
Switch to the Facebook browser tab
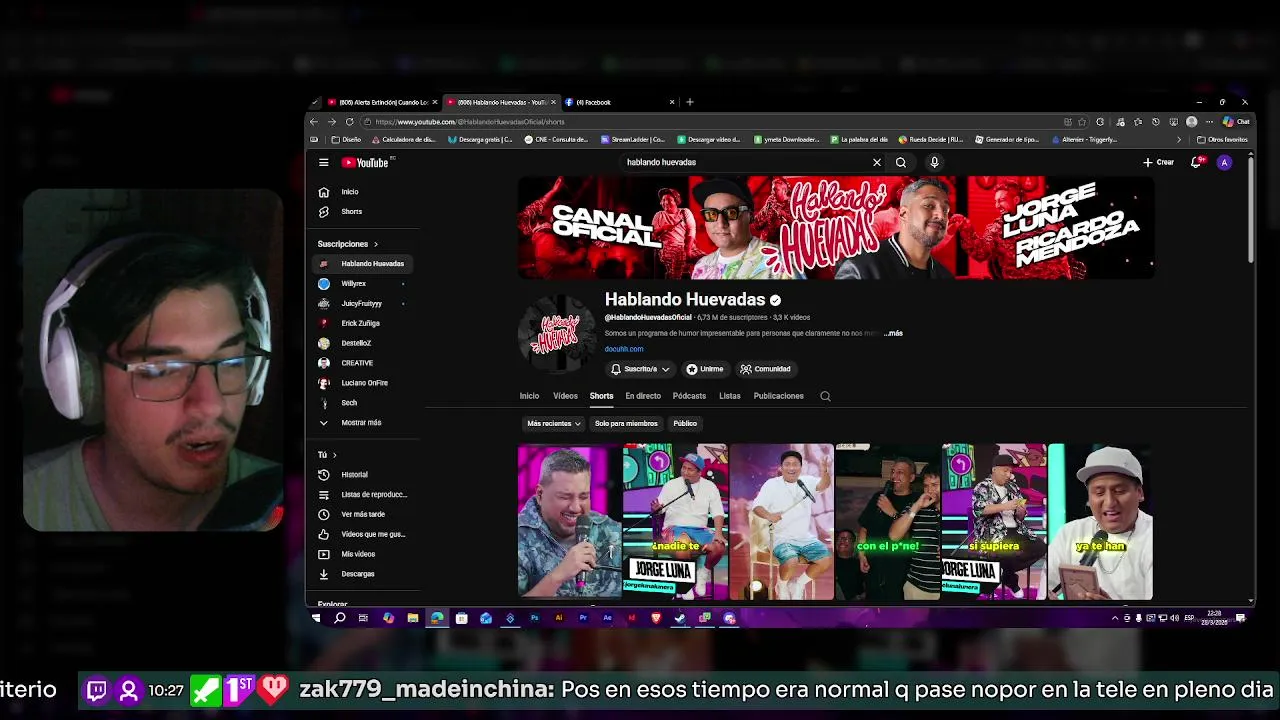(x=620, y=102)
